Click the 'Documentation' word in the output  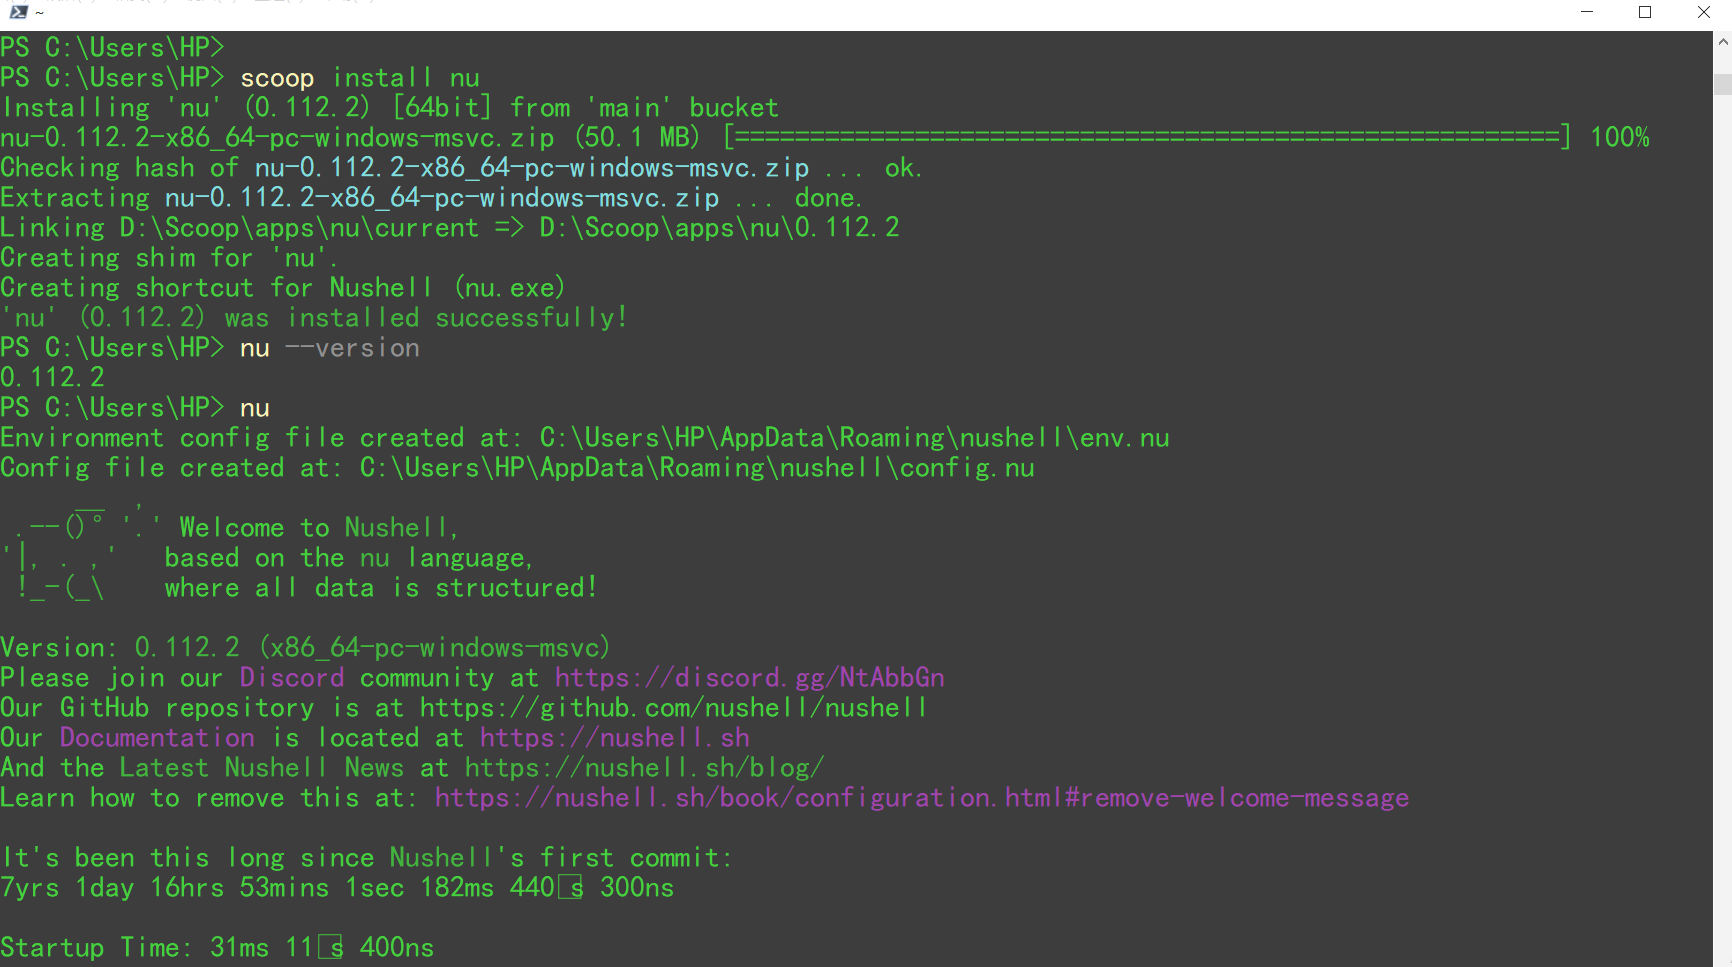(x=157, y=738)
